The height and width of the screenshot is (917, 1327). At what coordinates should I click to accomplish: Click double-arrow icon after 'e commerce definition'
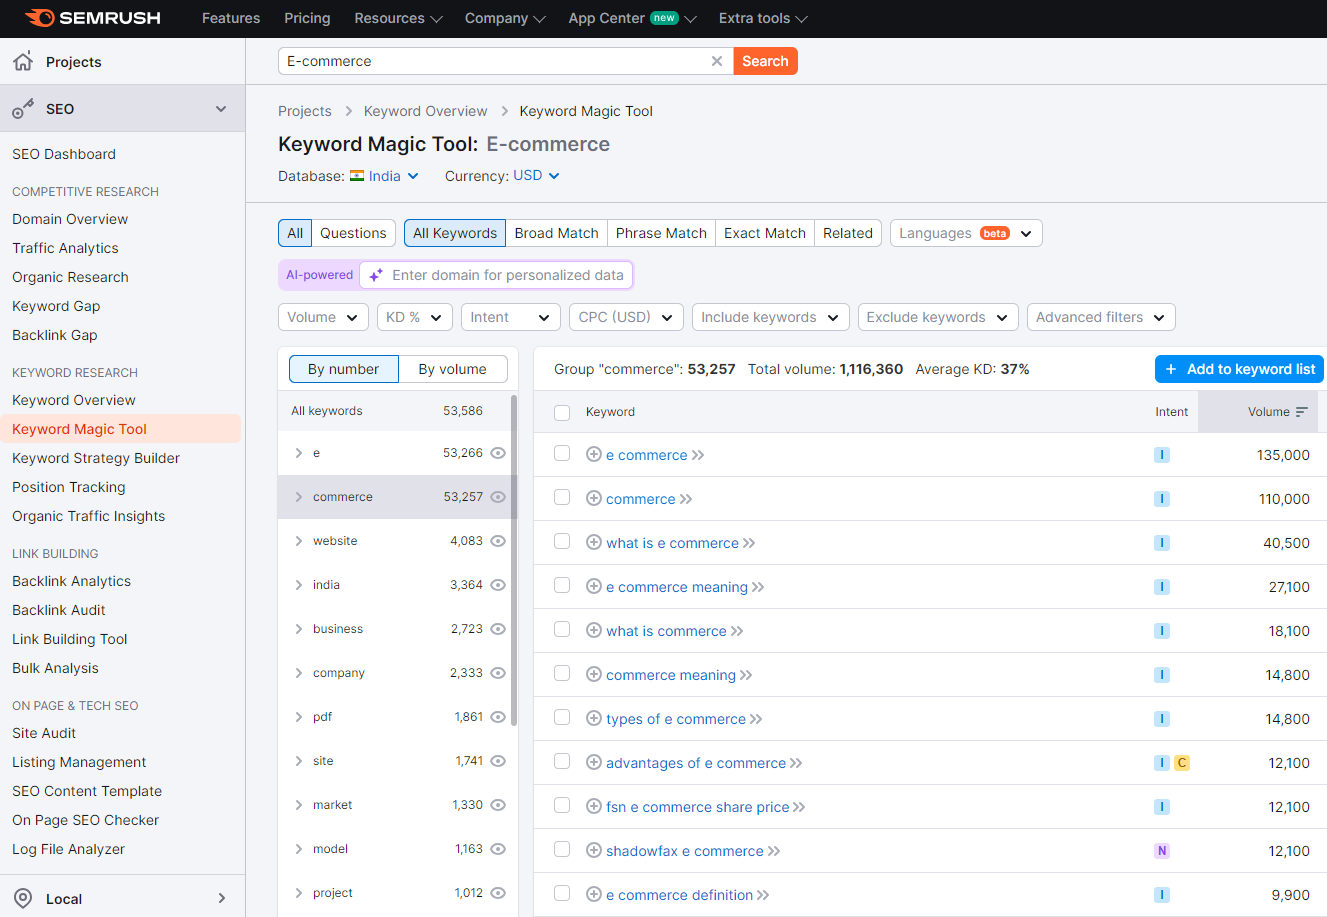pos(763,895)
